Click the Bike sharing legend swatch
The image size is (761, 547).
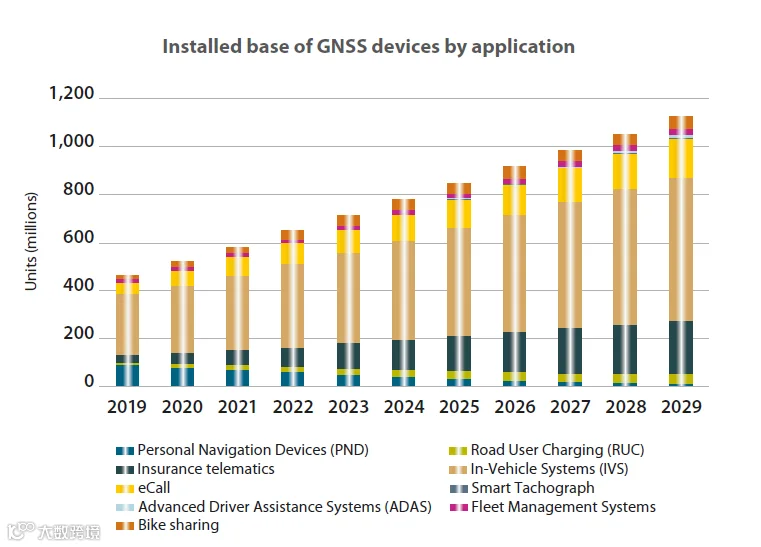125,526
